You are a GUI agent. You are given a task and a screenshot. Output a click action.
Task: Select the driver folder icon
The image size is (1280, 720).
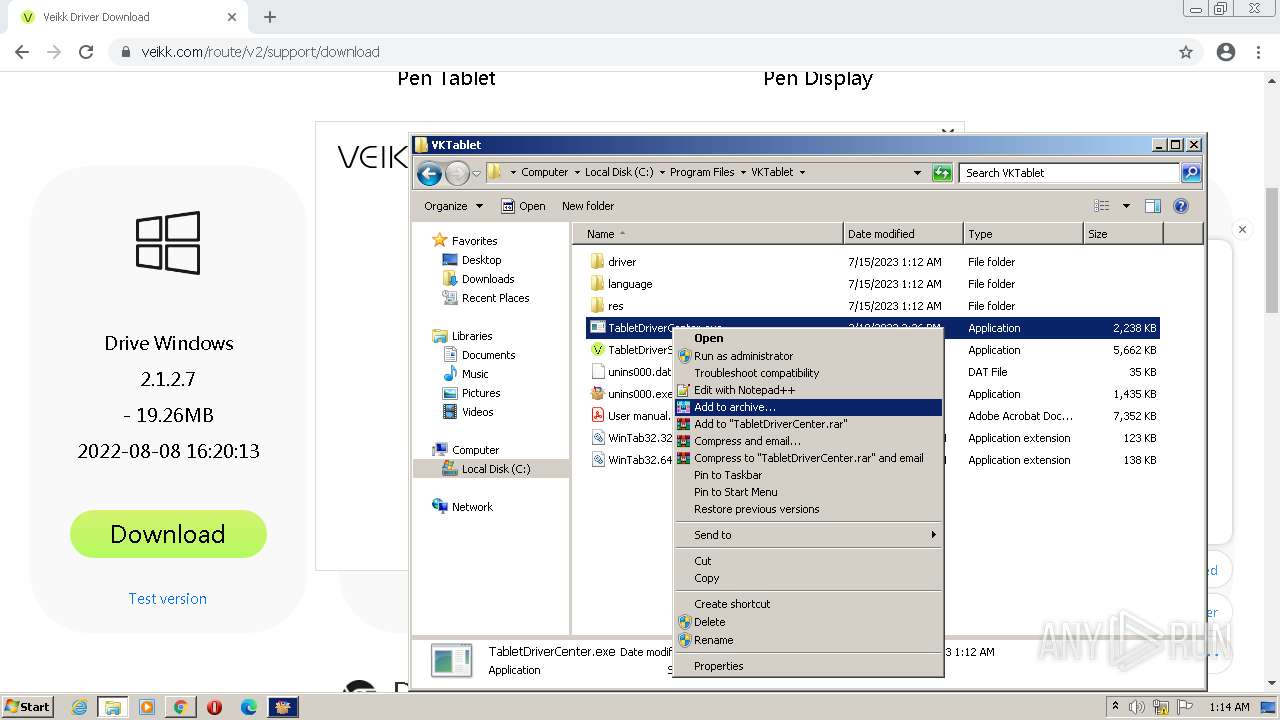[597, 262]
